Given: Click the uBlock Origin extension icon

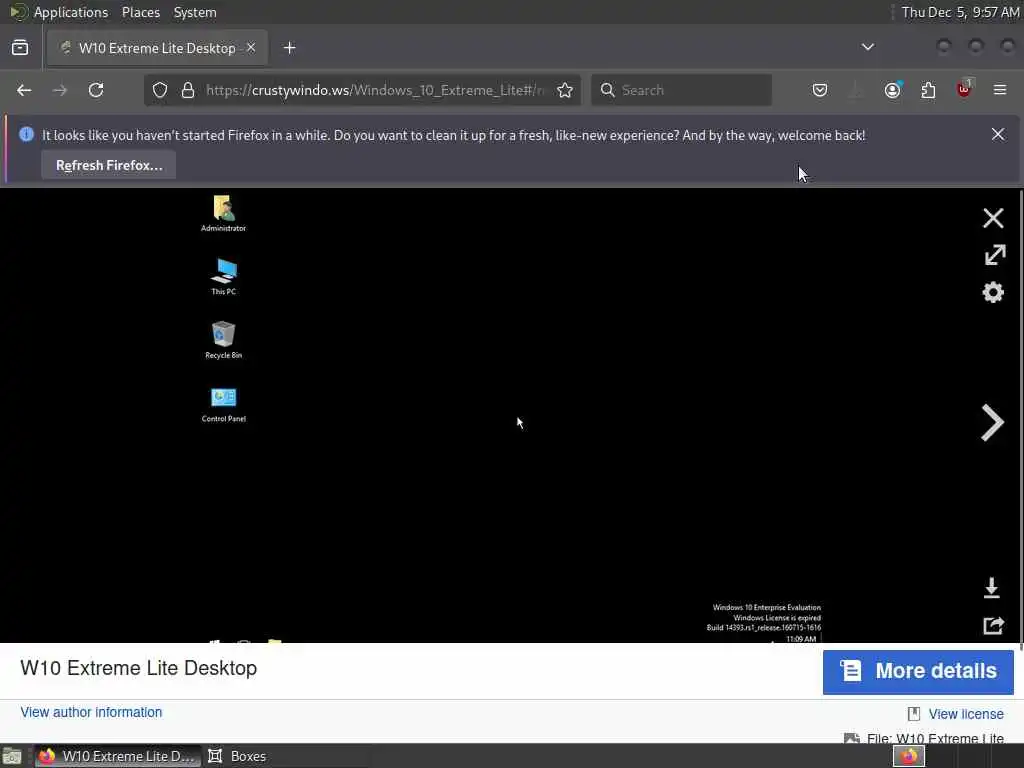Looking at the screenshot, I should [964, 89].
